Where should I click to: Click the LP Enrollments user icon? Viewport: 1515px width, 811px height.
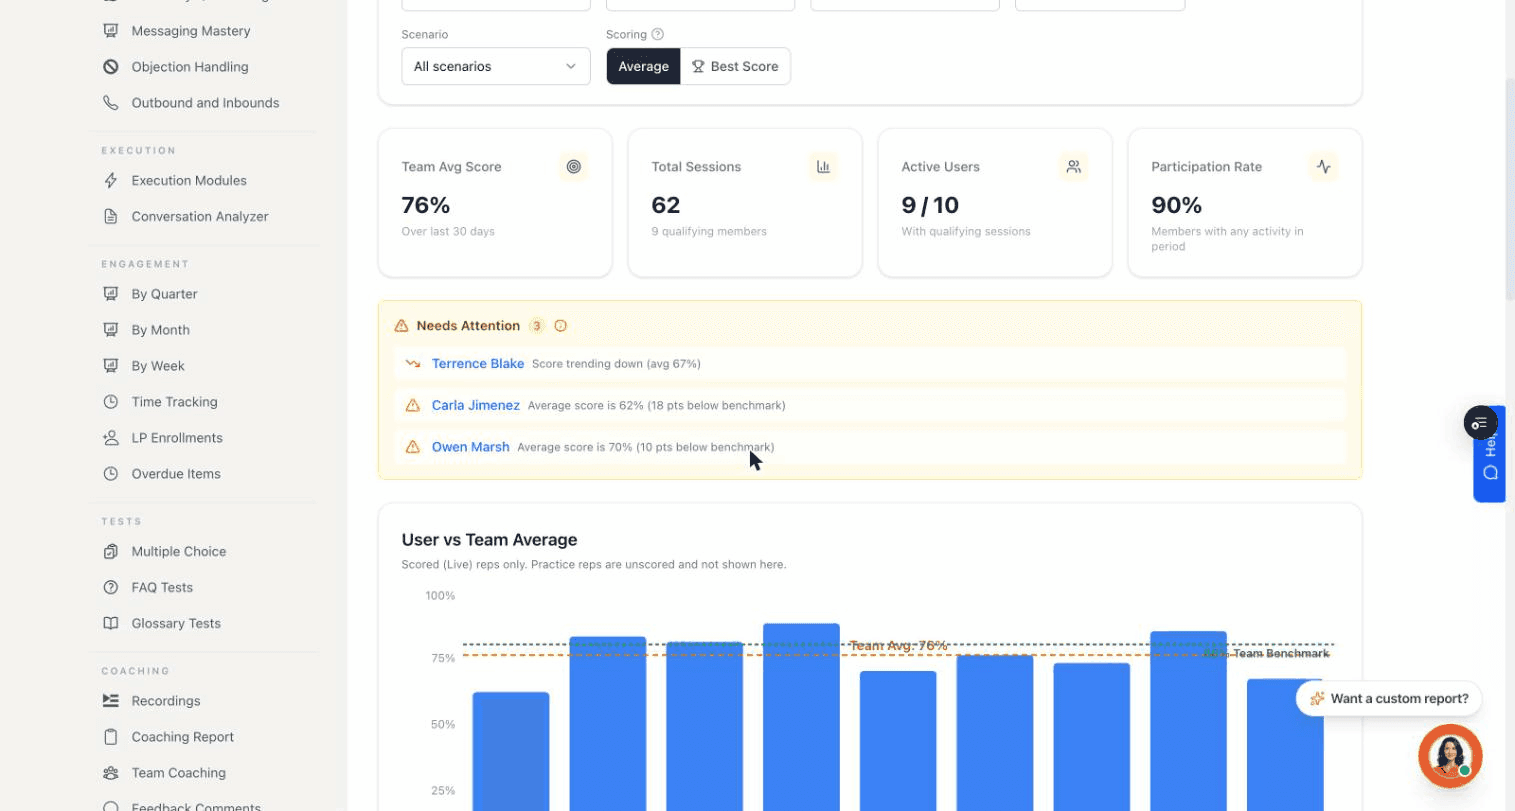coord(111,438)
